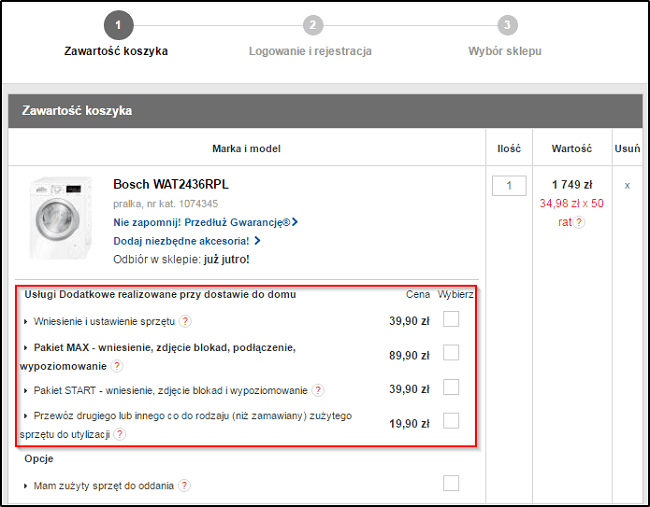This screenshot has height=507, width=650.
Task: Check the Przewóz zużytego sprzętu option
Action: [451, 421]
